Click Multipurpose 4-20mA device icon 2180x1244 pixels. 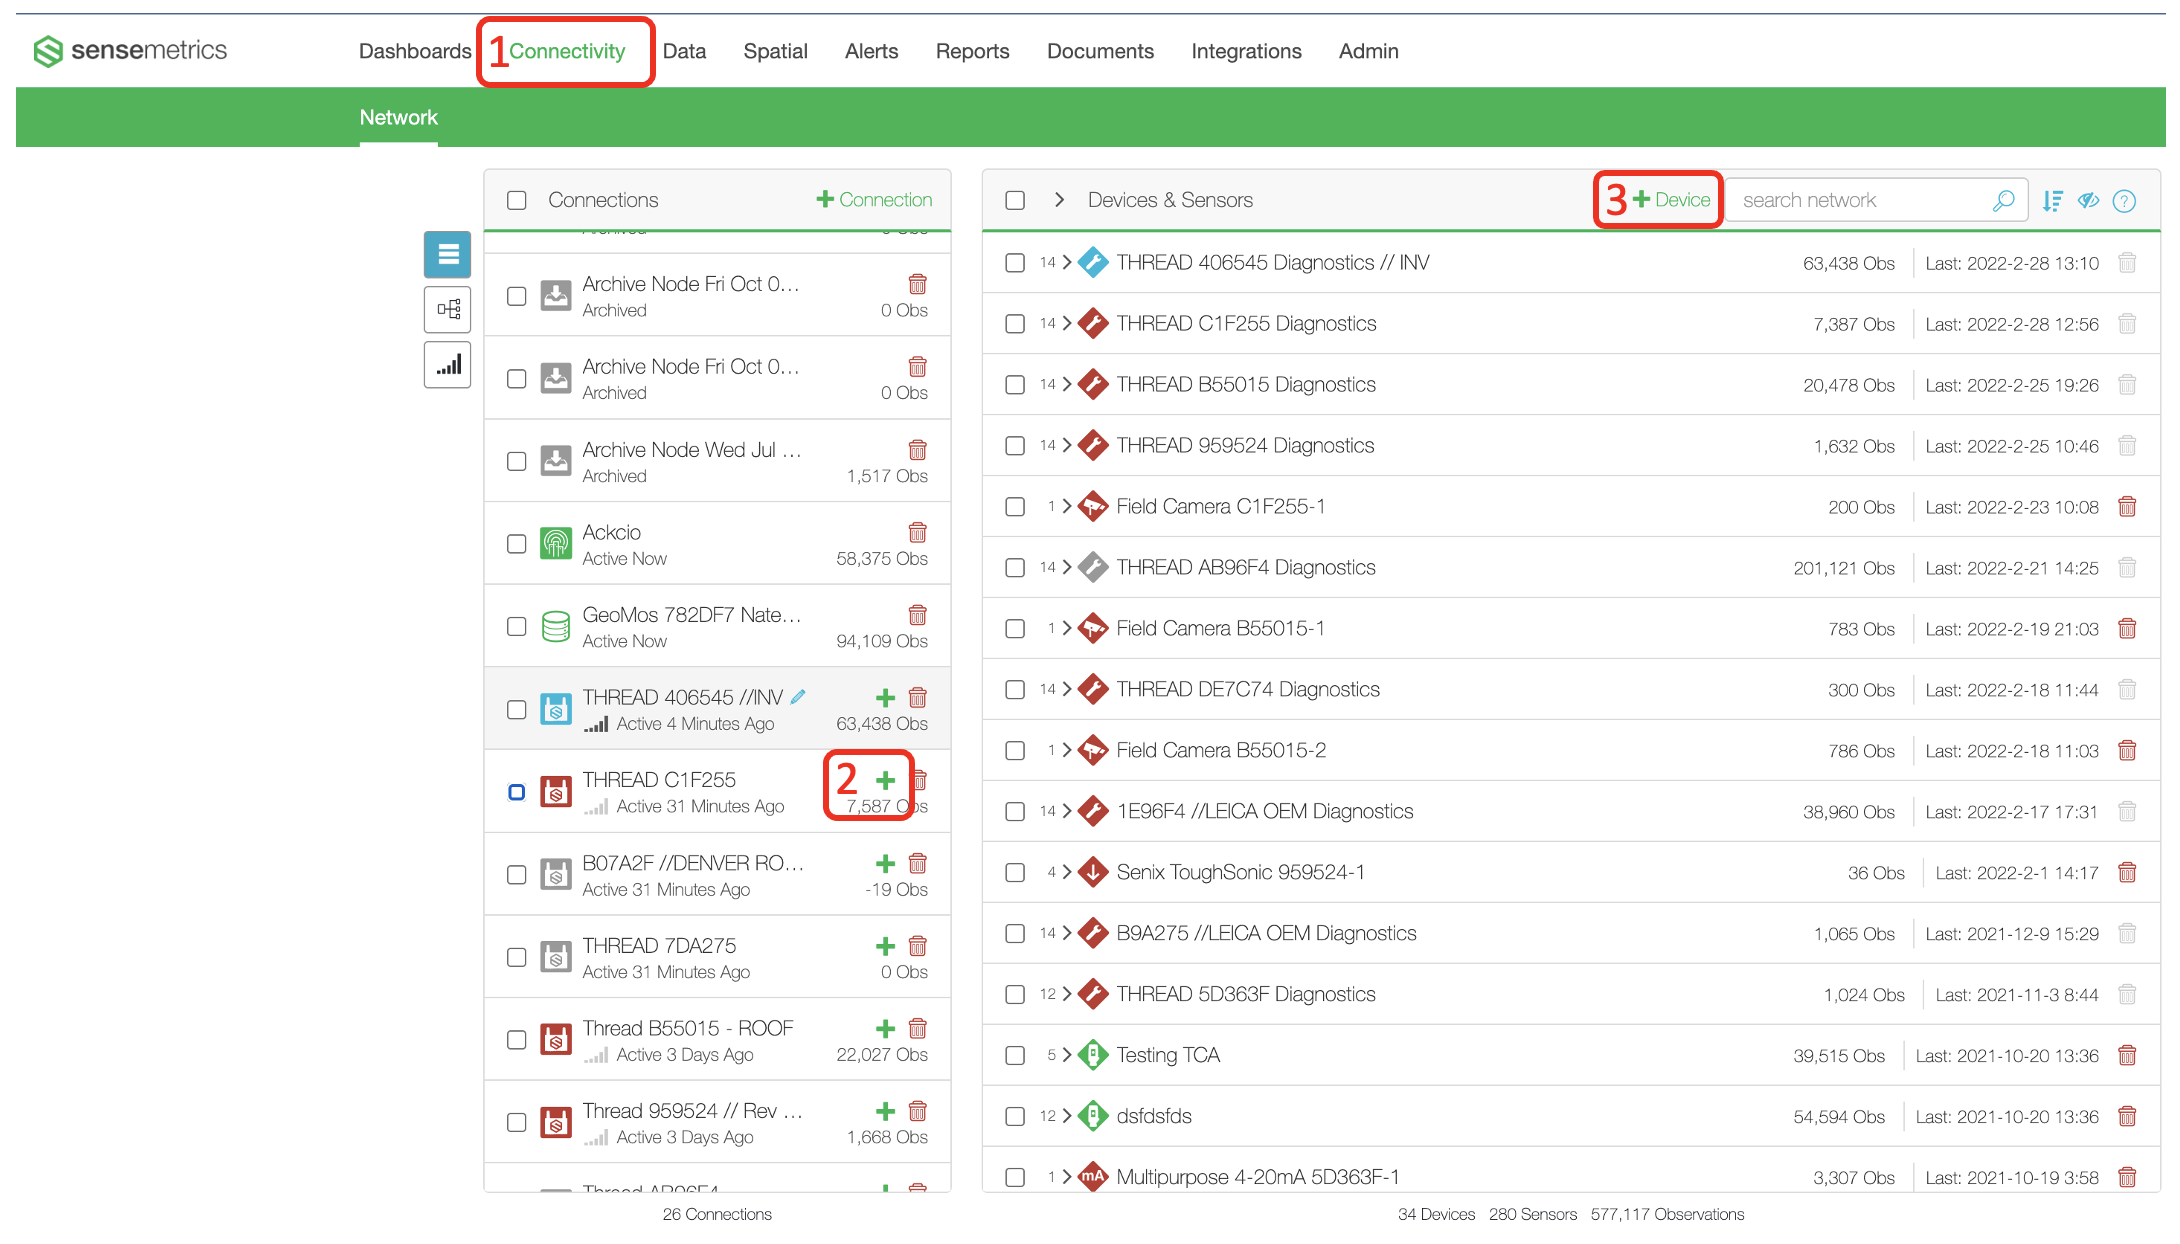click(1093, 1177)
